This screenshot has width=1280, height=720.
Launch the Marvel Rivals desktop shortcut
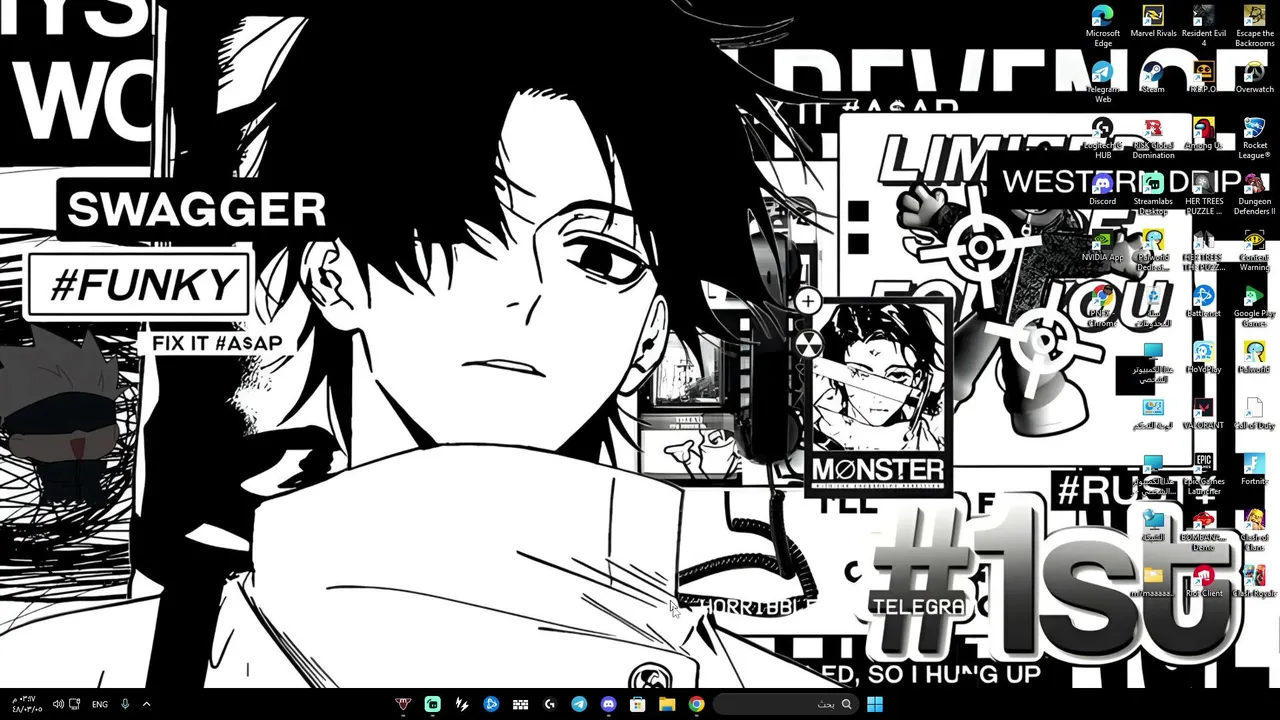coord(1153,21)
